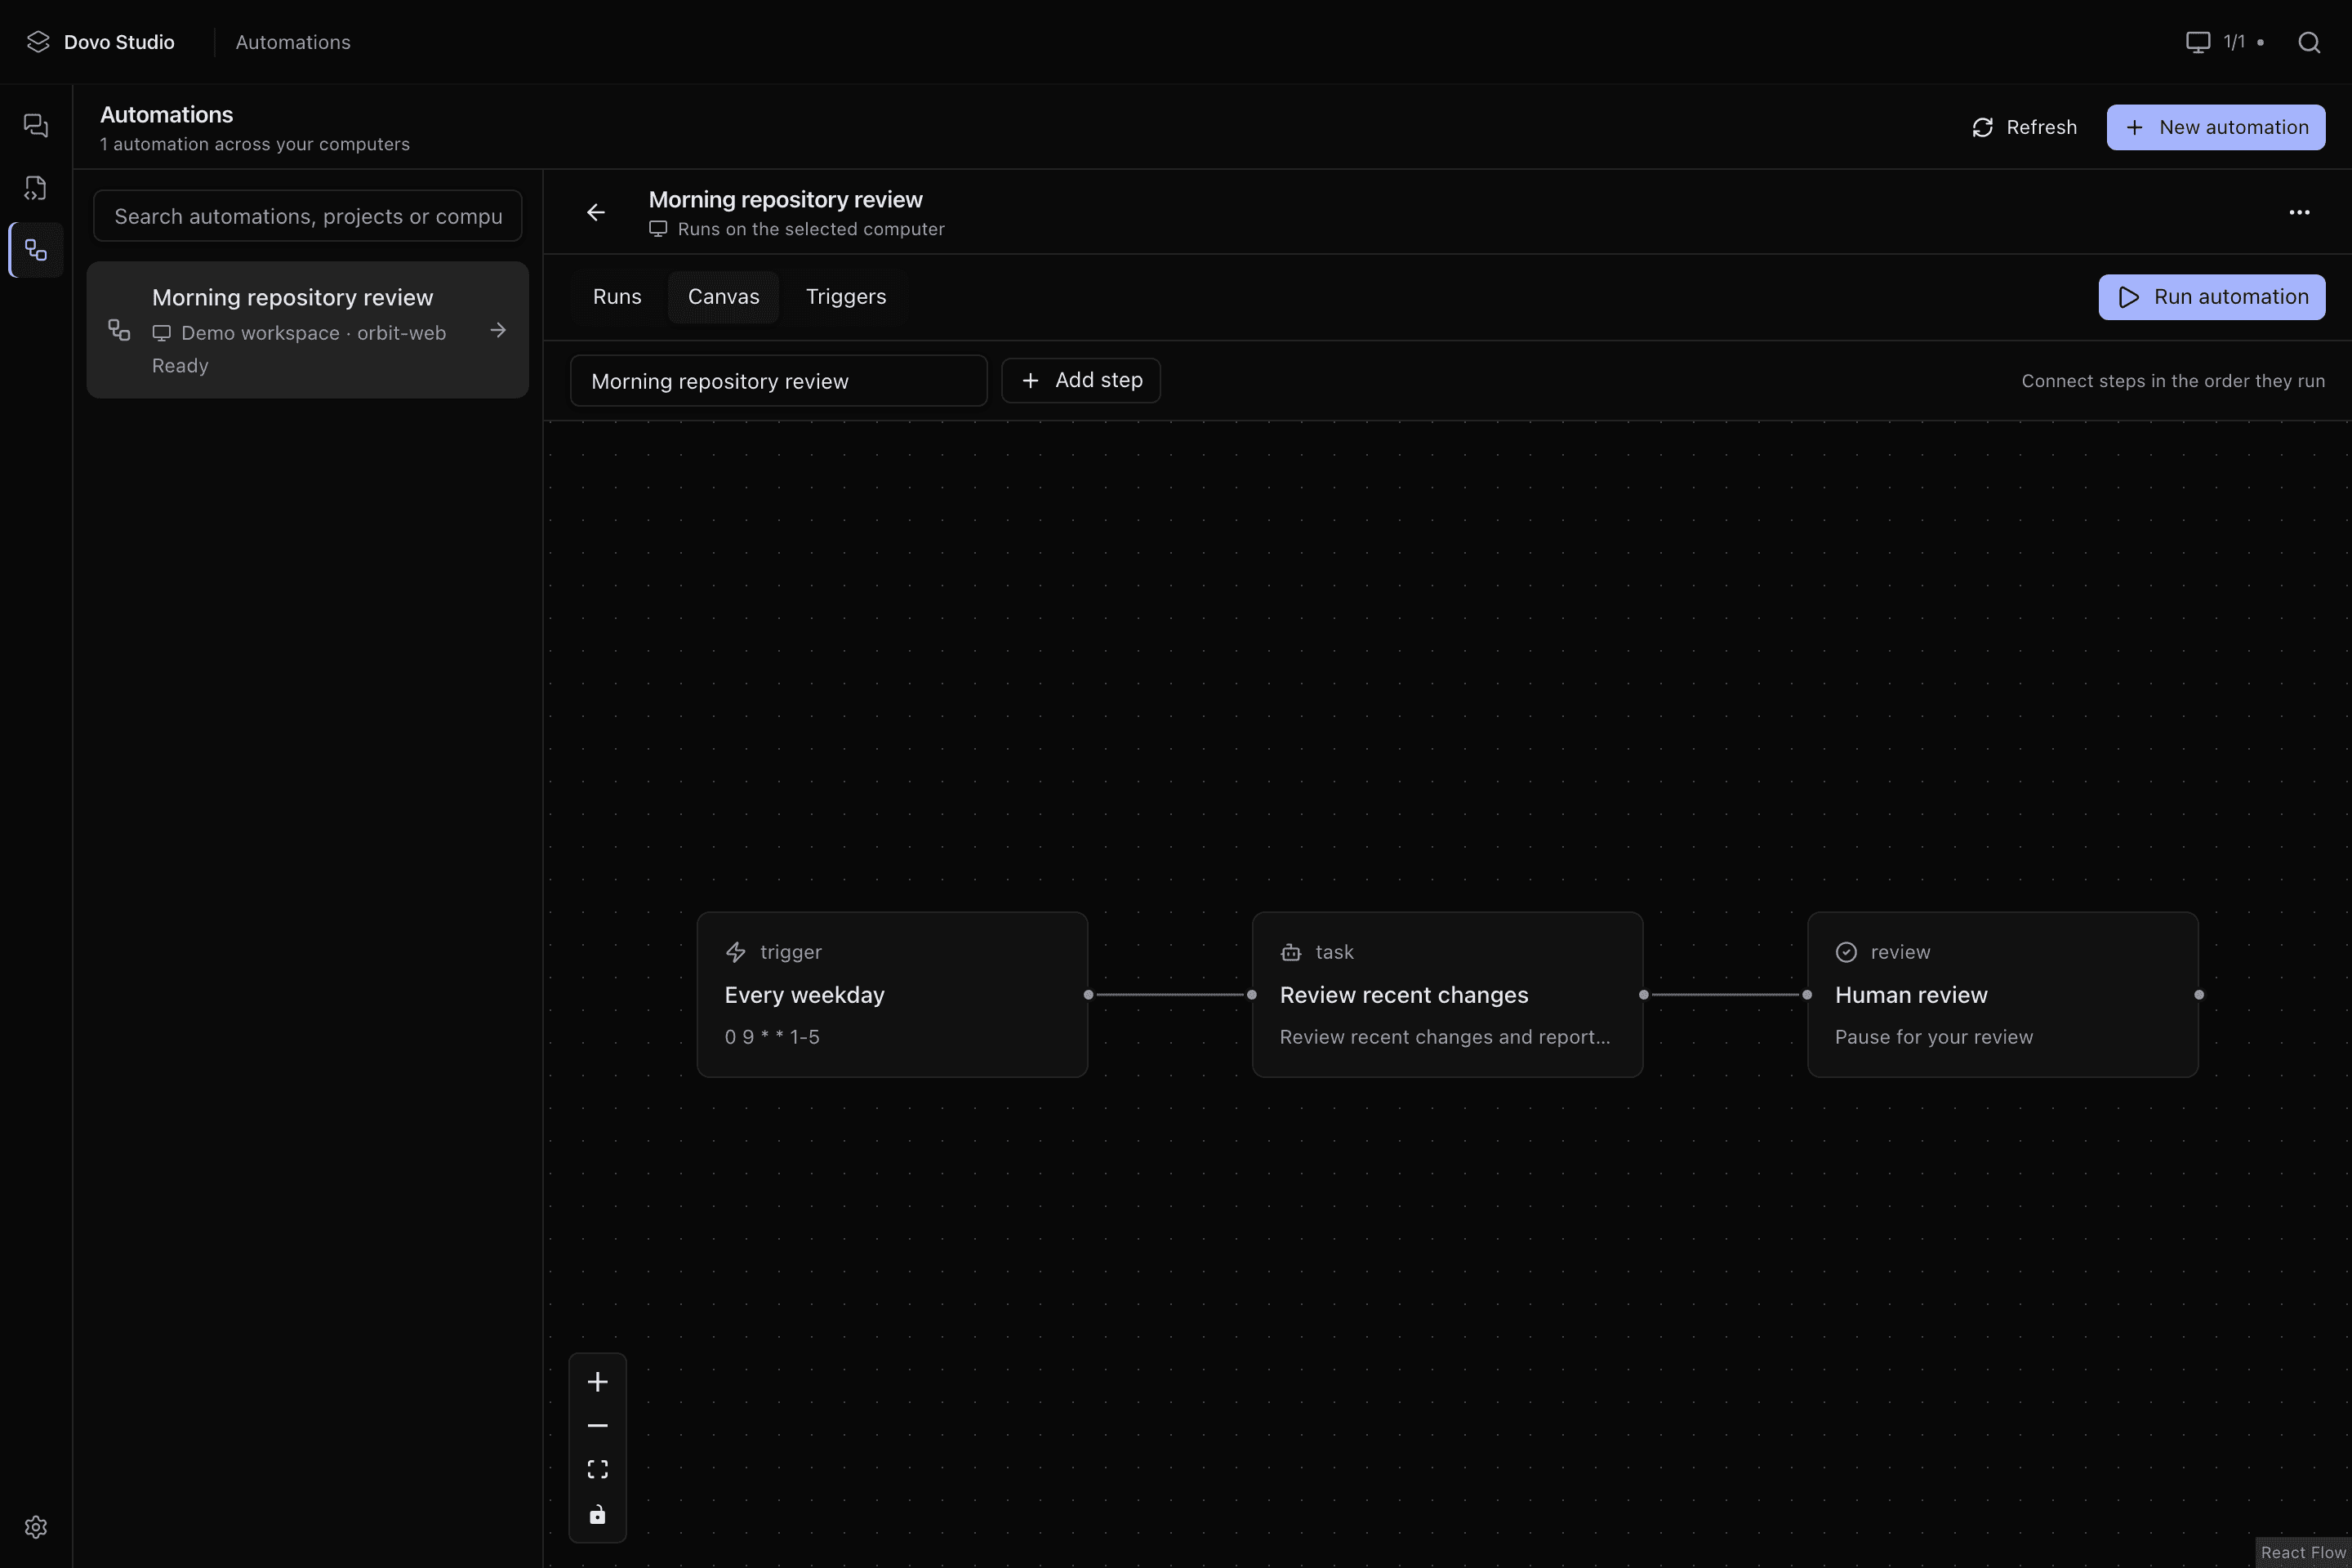Select the Every weekday trigger node

click(892, 994)
